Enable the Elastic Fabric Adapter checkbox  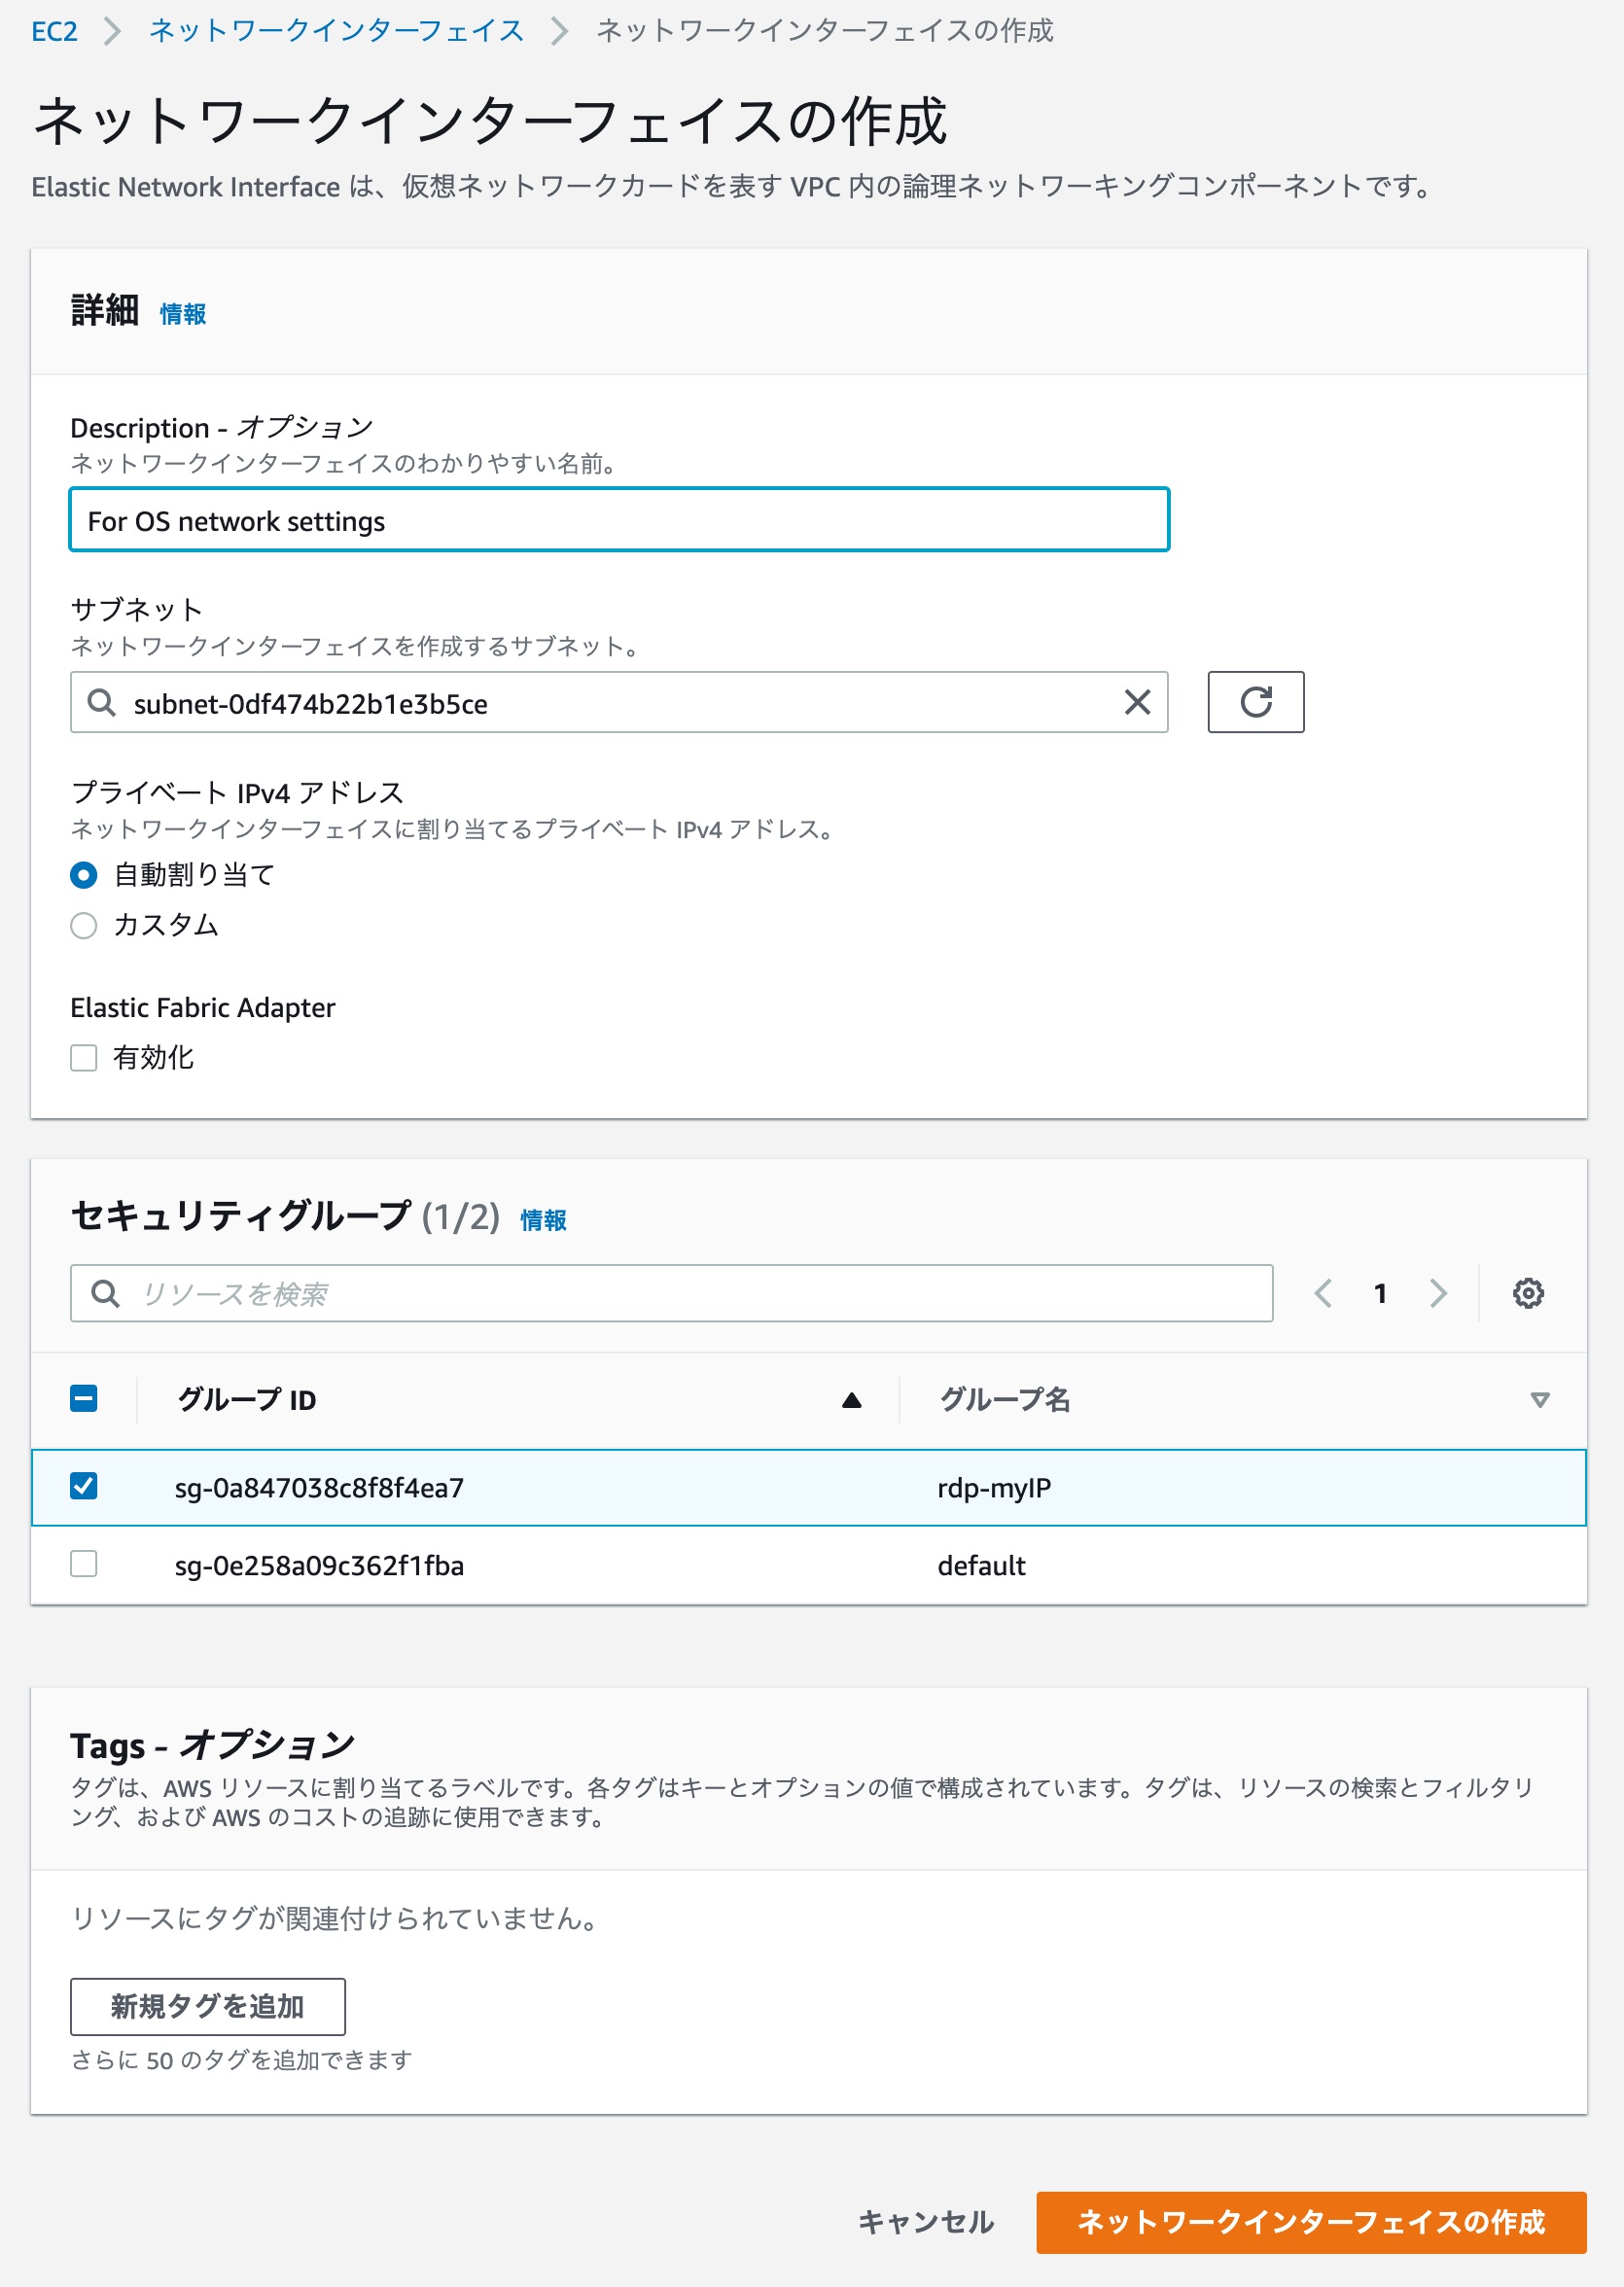[x=84, y=1058]
